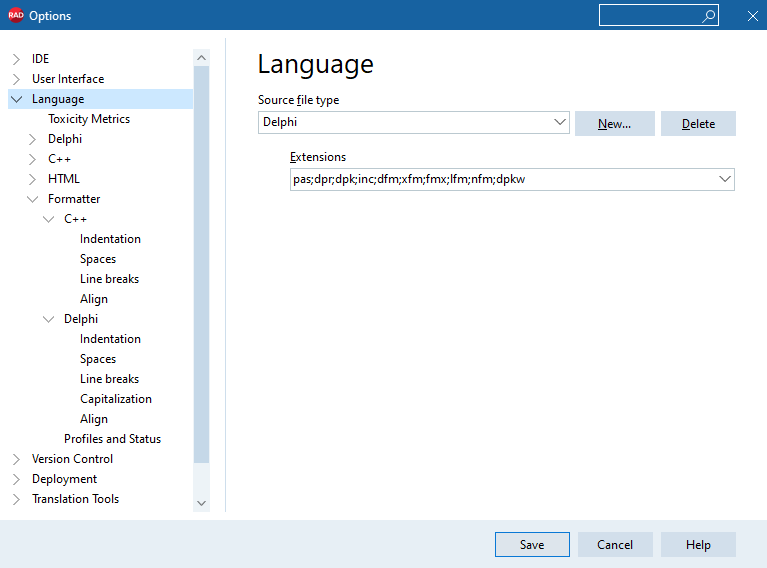Expand the Translation Tools node
This screenshot has height=568, width=767.
(16, 500)
